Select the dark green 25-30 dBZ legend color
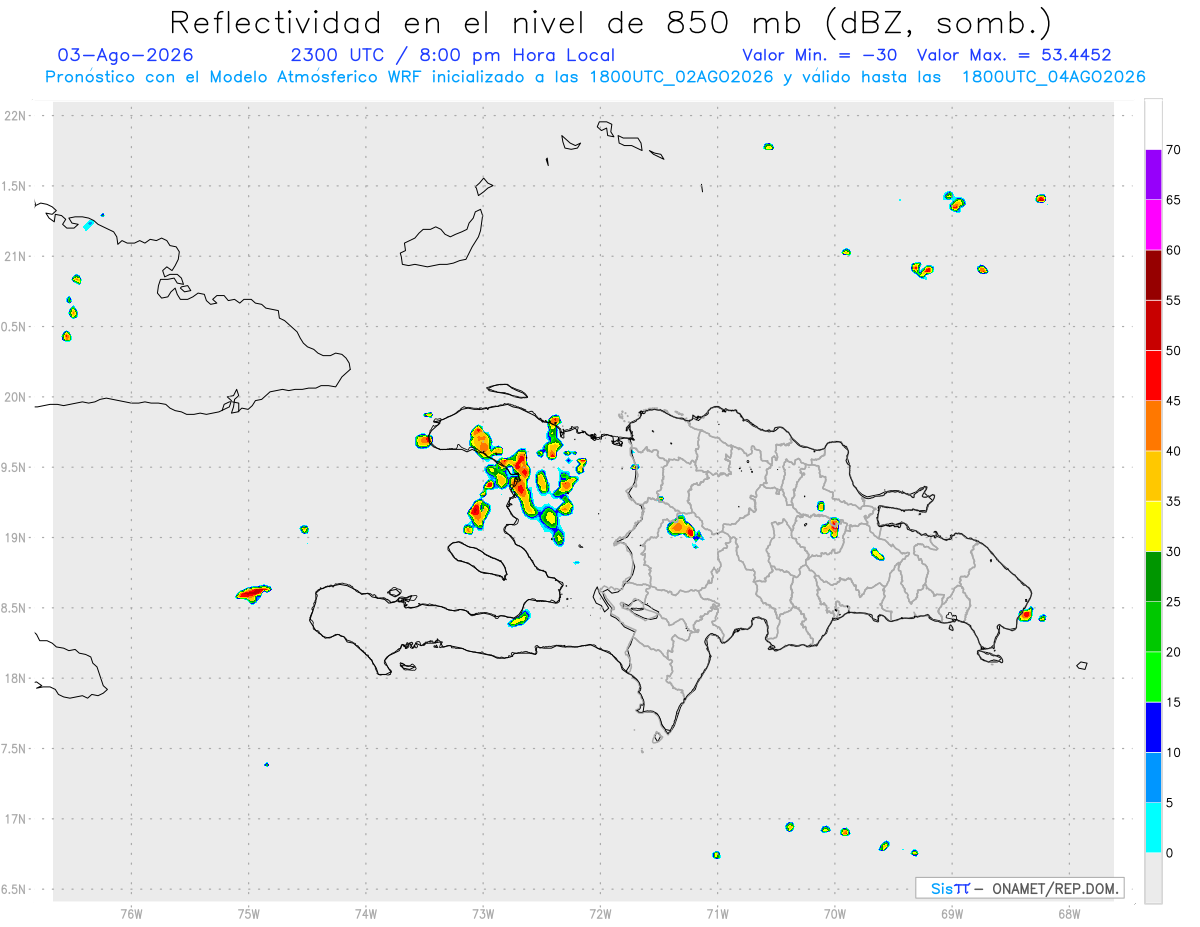The width and height of the screenshot is (1200, 927). coord(1153,577)
